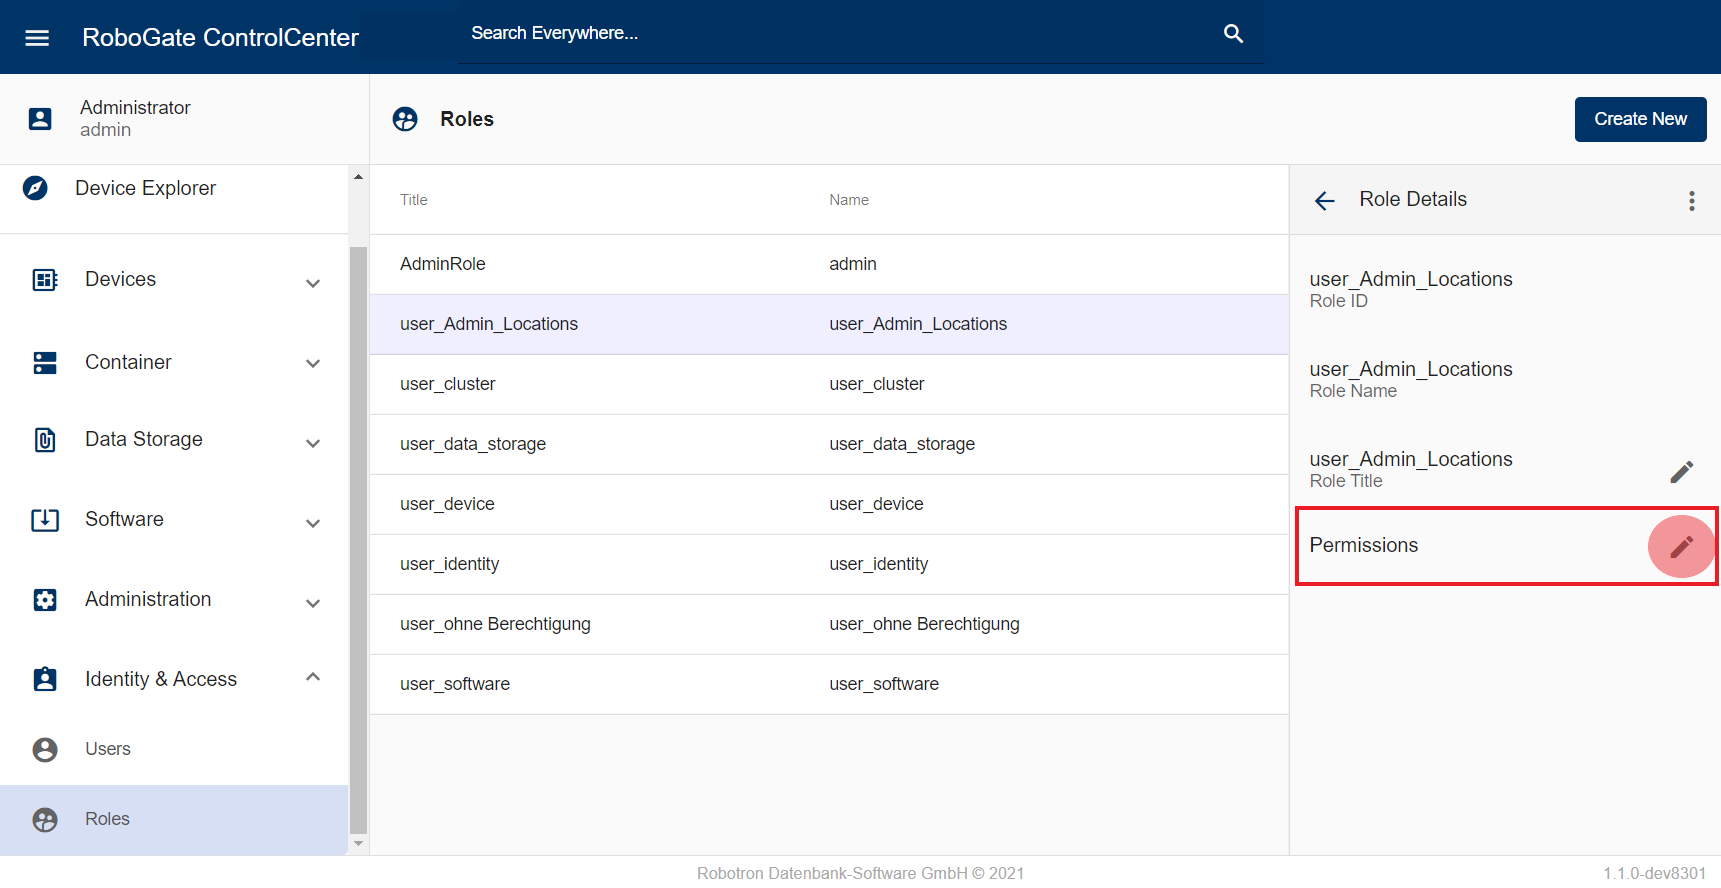The image size is (1721, 888).
Task: Open the Software menu item
Action: point(174,519)
